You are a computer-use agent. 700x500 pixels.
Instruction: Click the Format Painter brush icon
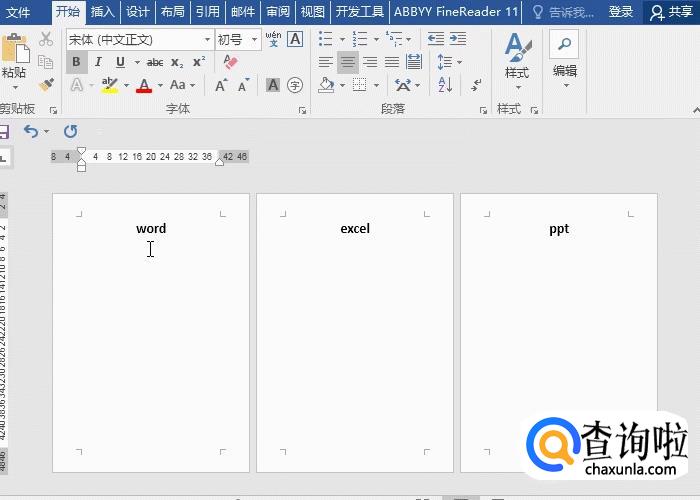[46, 86]
